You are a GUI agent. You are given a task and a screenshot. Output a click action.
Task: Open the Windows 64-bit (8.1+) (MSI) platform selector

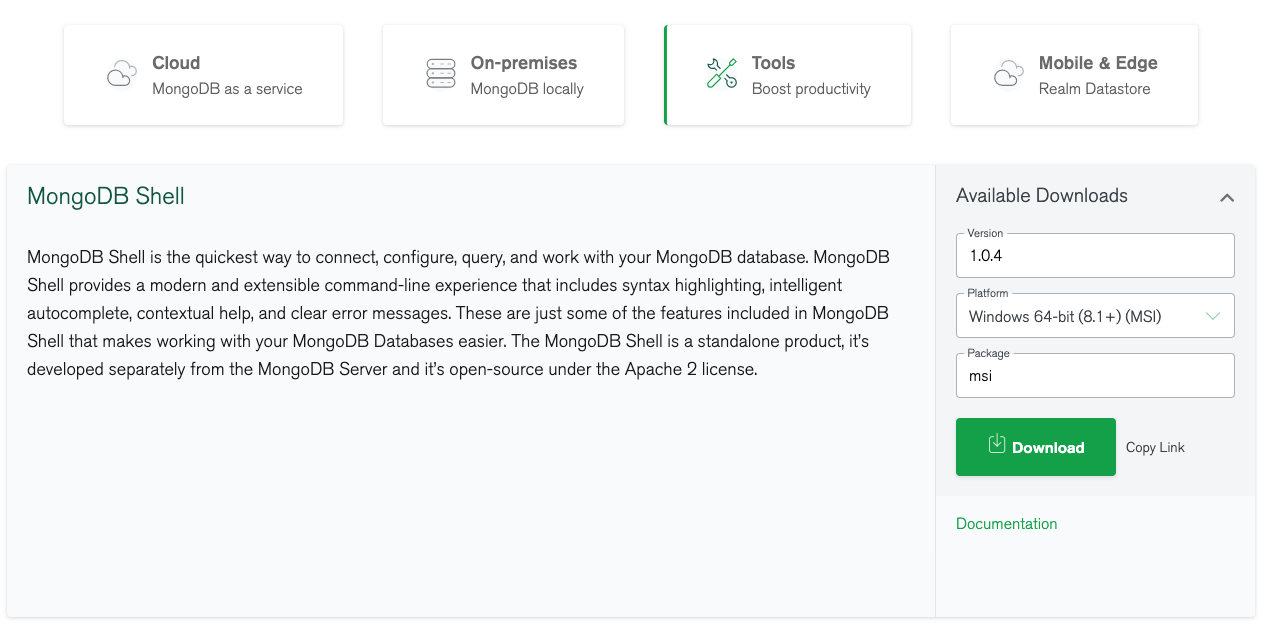[x=1080, y=317]
